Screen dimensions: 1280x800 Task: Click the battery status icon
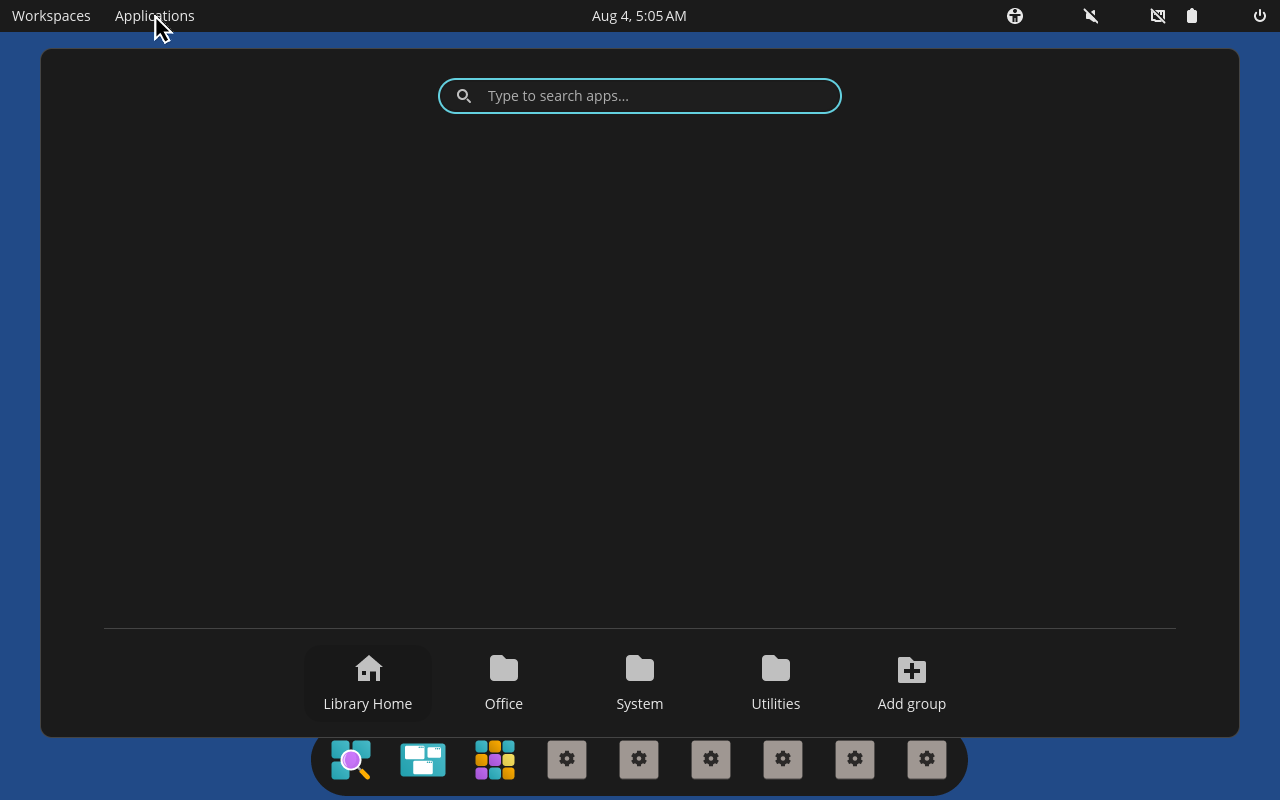pos(1192,16)
